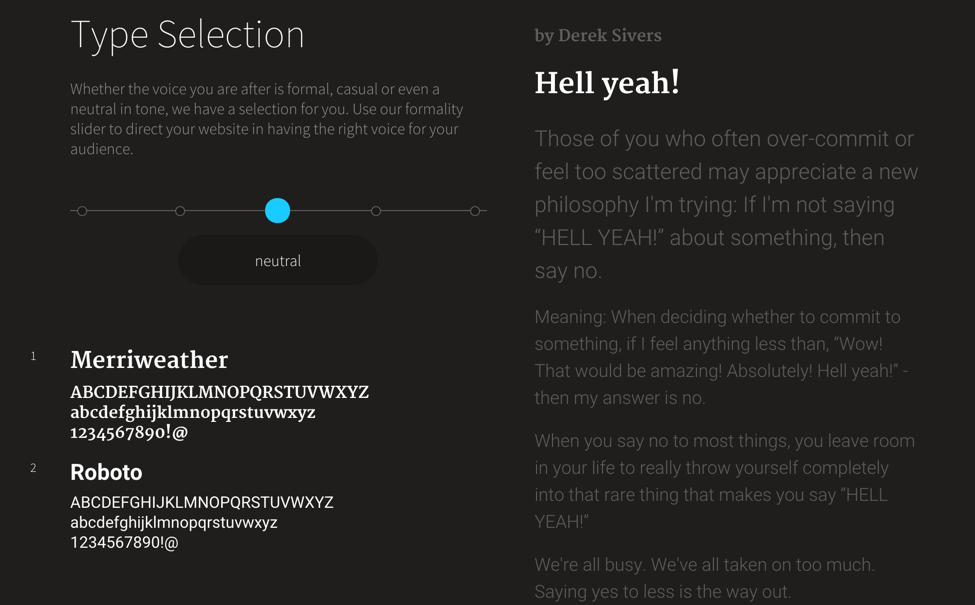The image size is (975, 605).
Task: Click the "Hell yeah!" article title
Action: (607, 83)
